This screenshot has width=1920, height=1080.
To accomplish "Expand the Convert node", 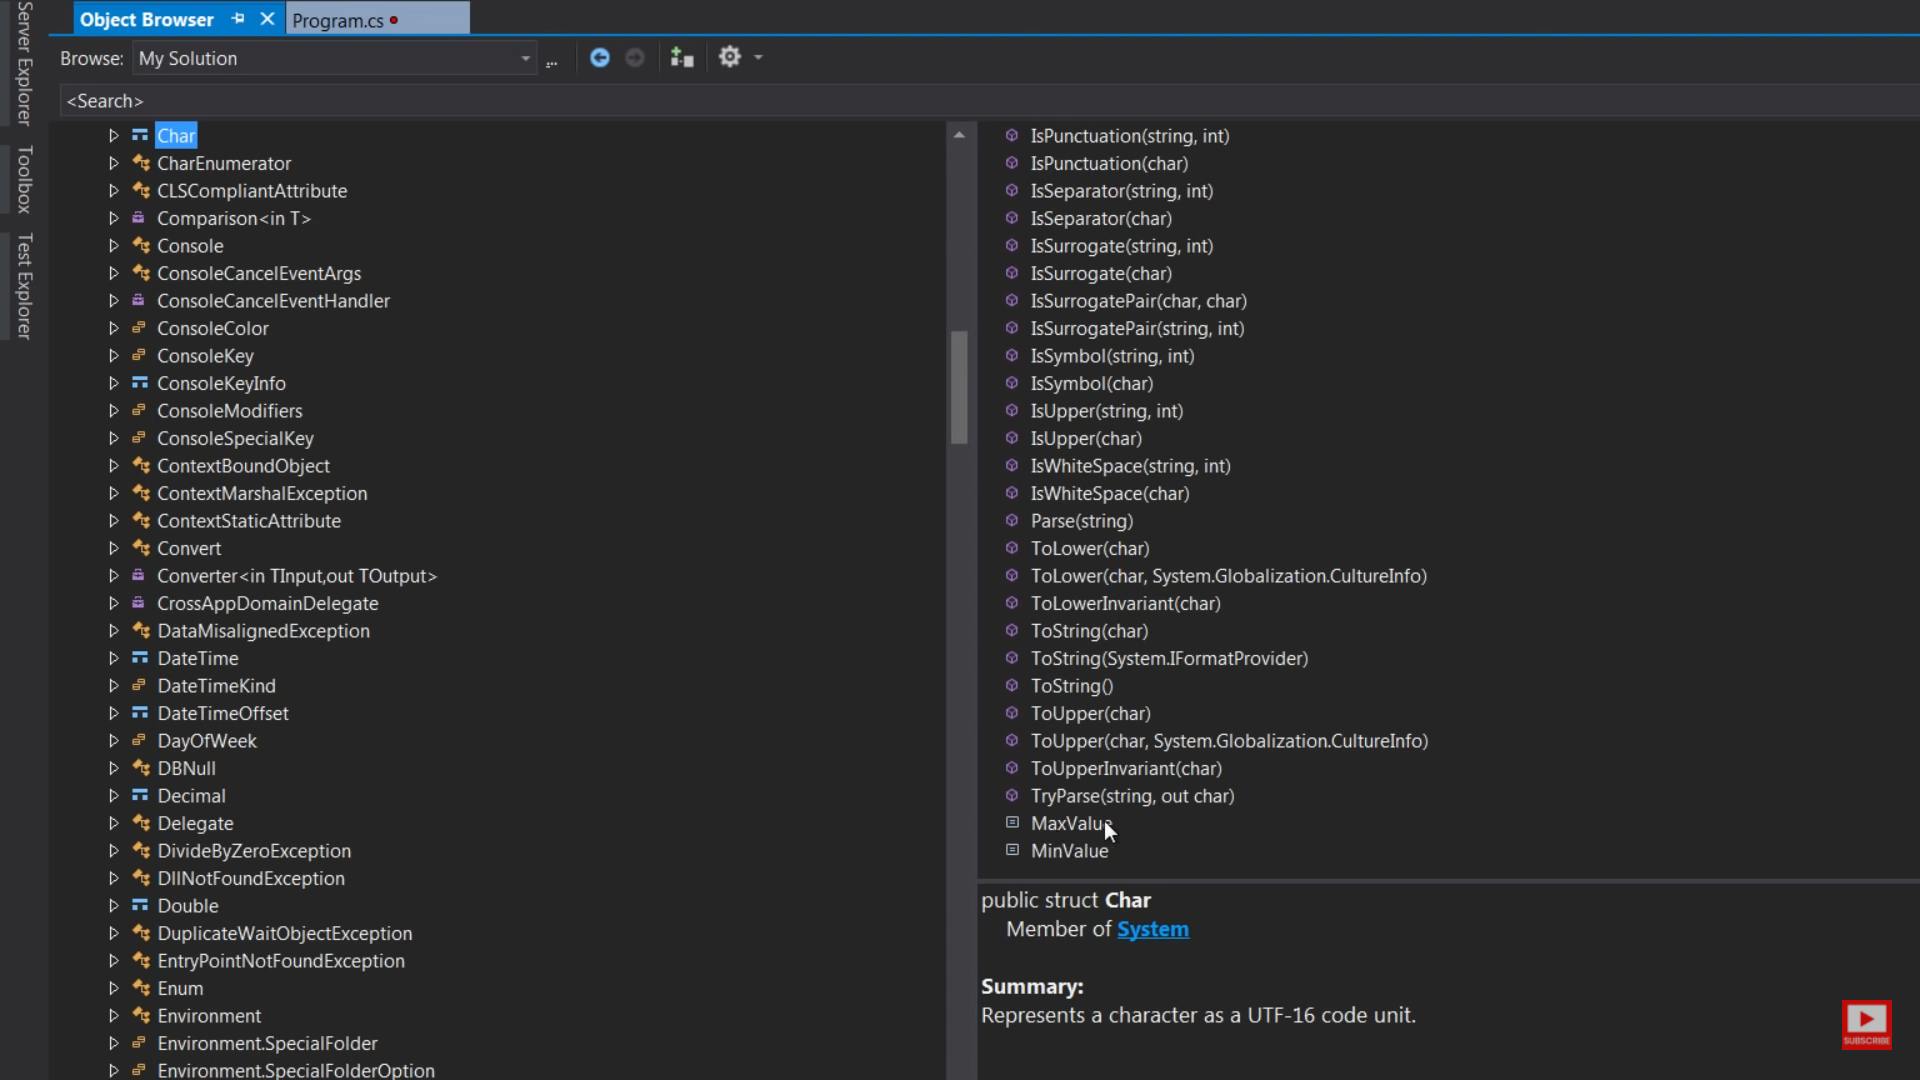I will click(113, 548).
